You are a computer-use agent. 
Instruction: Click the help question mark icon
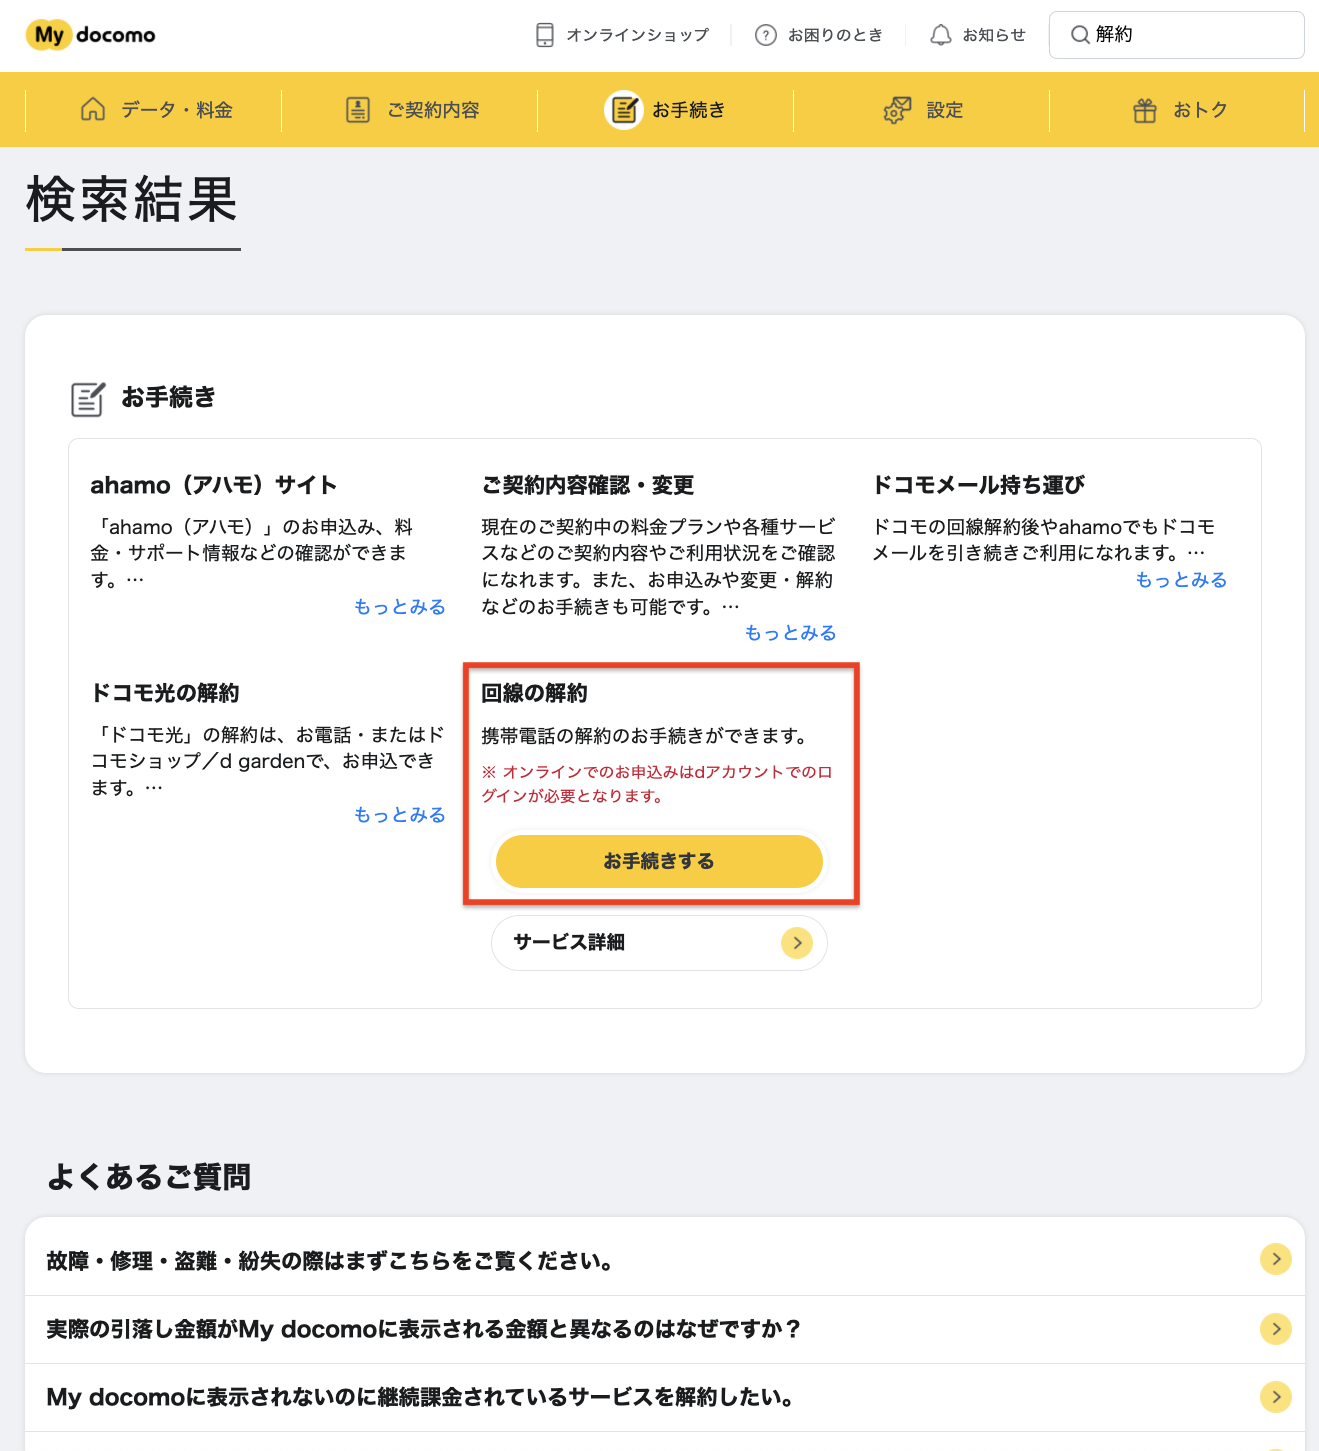[766, 35]
